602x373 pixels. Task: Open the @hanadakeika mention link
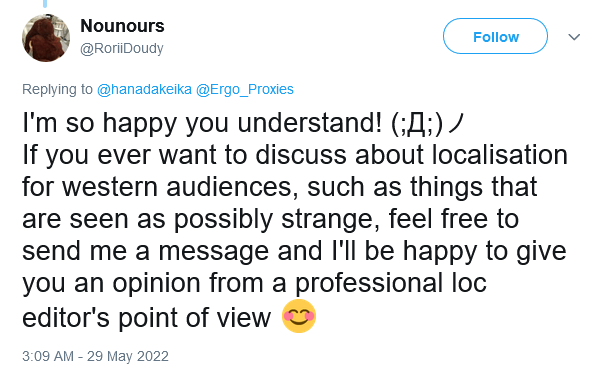click(144, 89)
